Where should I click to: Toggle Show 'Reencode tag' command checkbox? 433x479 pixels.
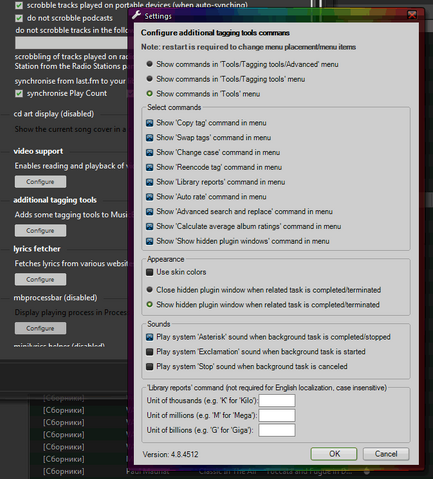point(150,167)
